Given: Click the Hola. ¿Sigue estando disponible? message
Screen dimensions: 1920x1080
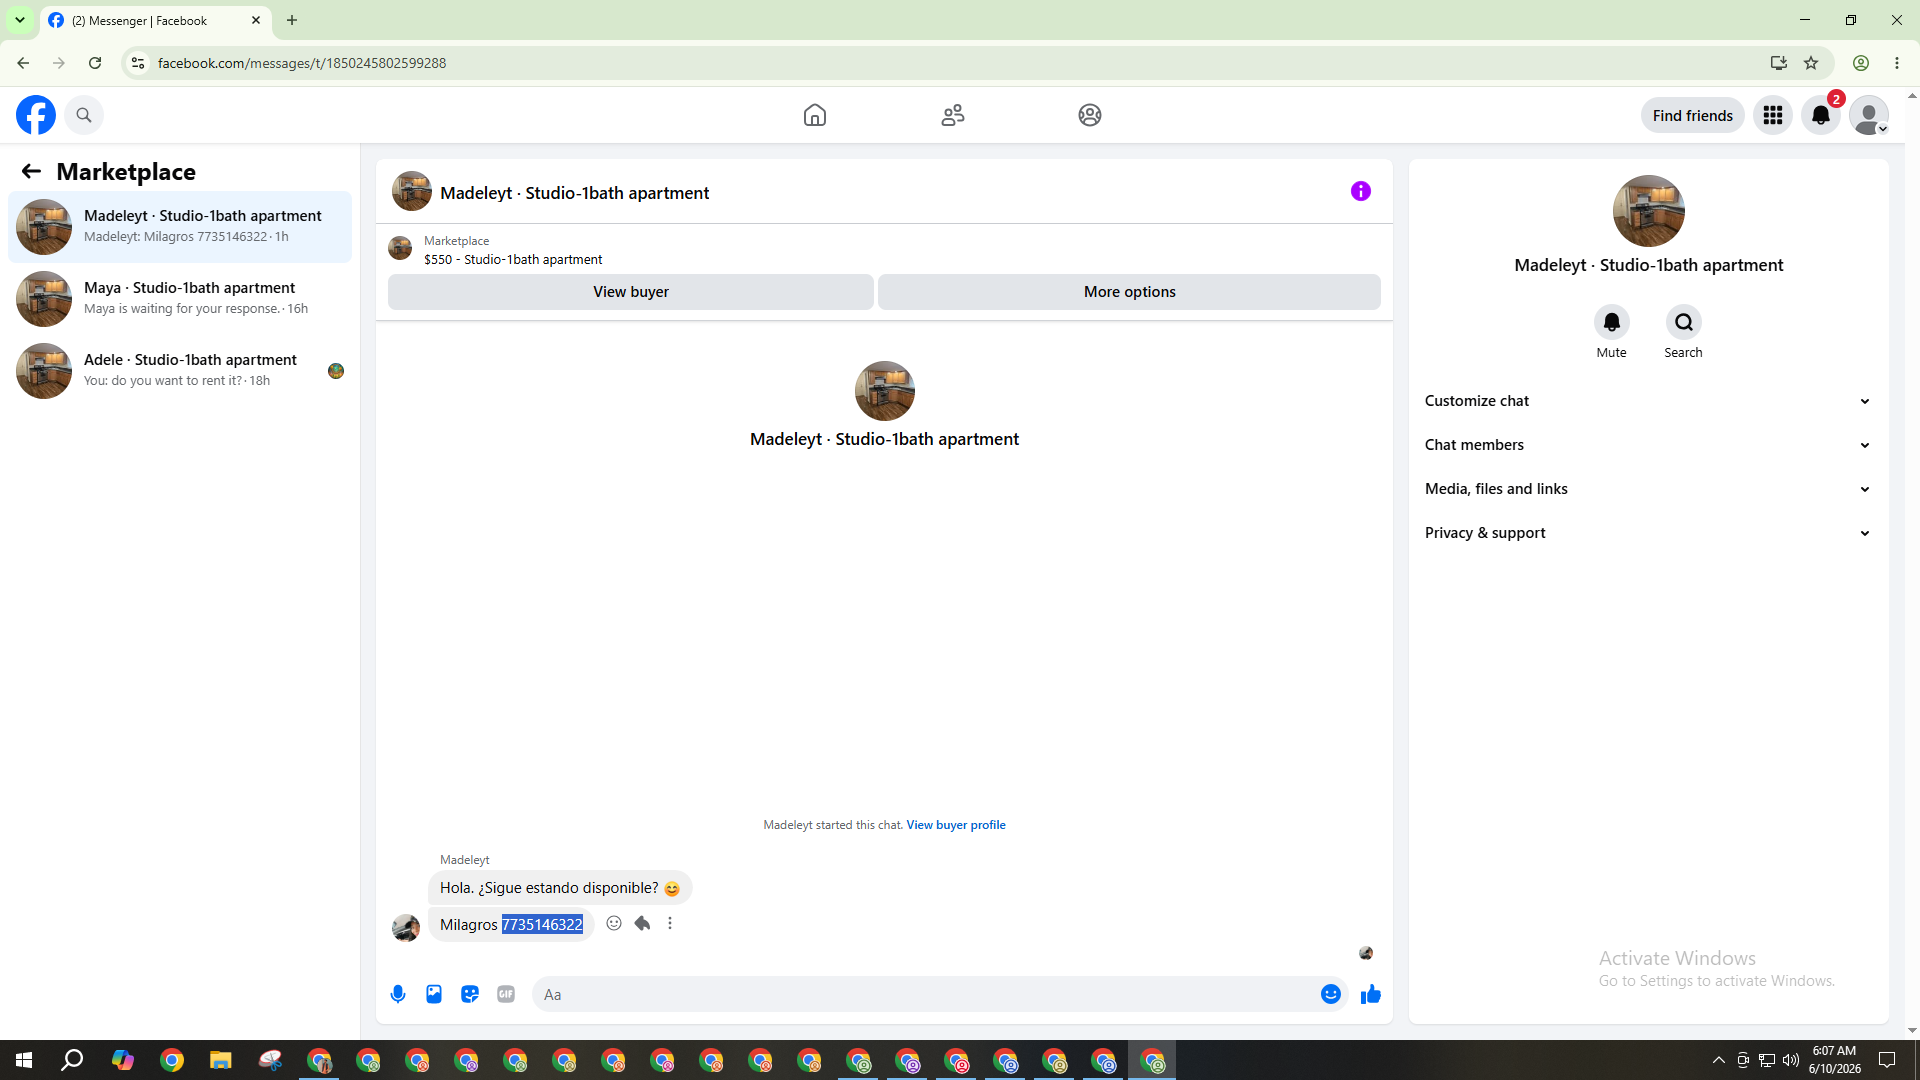Looking at the screenshot, I should coord(560,888).
